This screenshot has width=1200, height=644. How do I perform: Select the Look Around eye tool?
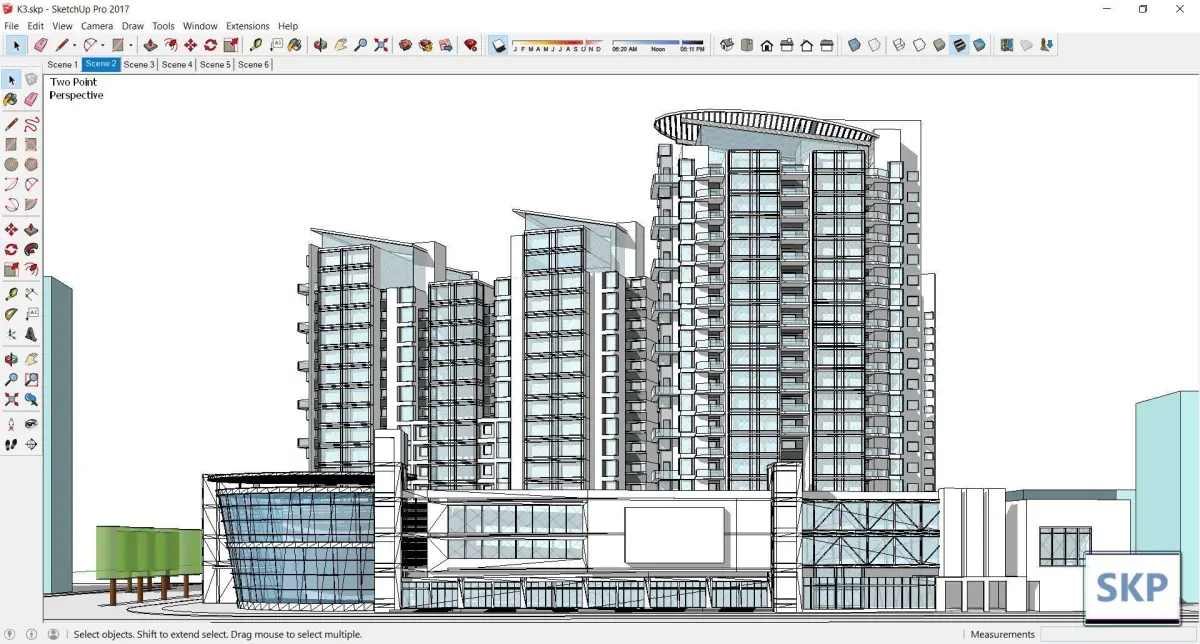31,424
